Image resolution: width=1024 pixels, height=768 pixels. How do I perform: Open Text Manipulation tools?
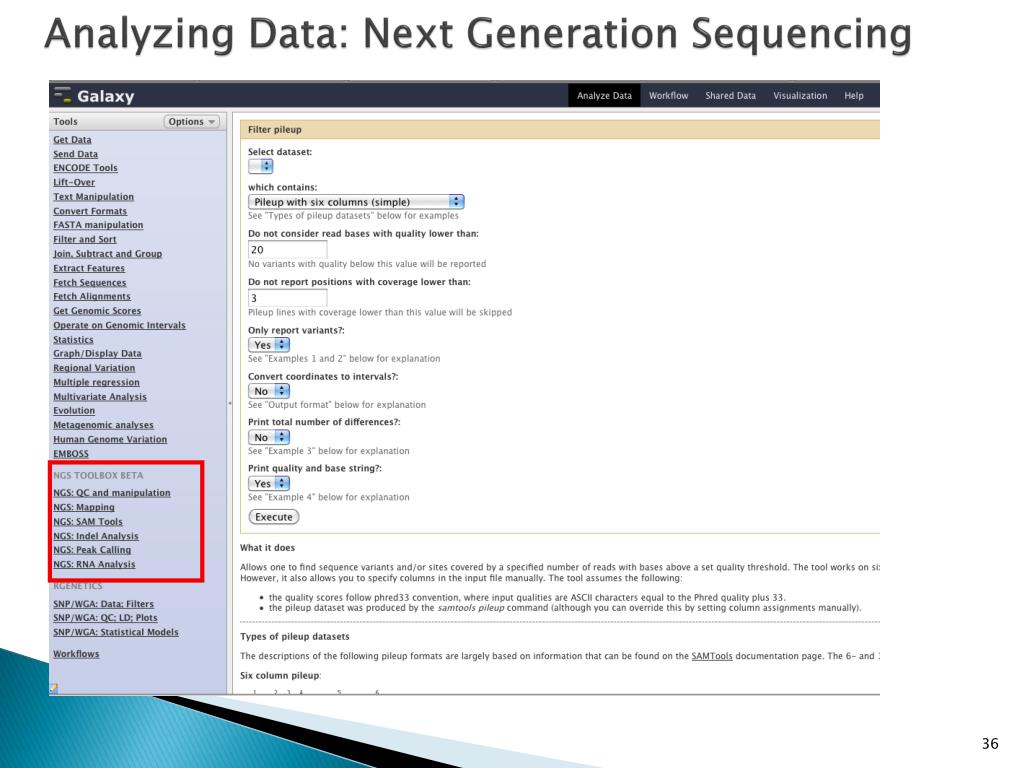pos(93,197)
